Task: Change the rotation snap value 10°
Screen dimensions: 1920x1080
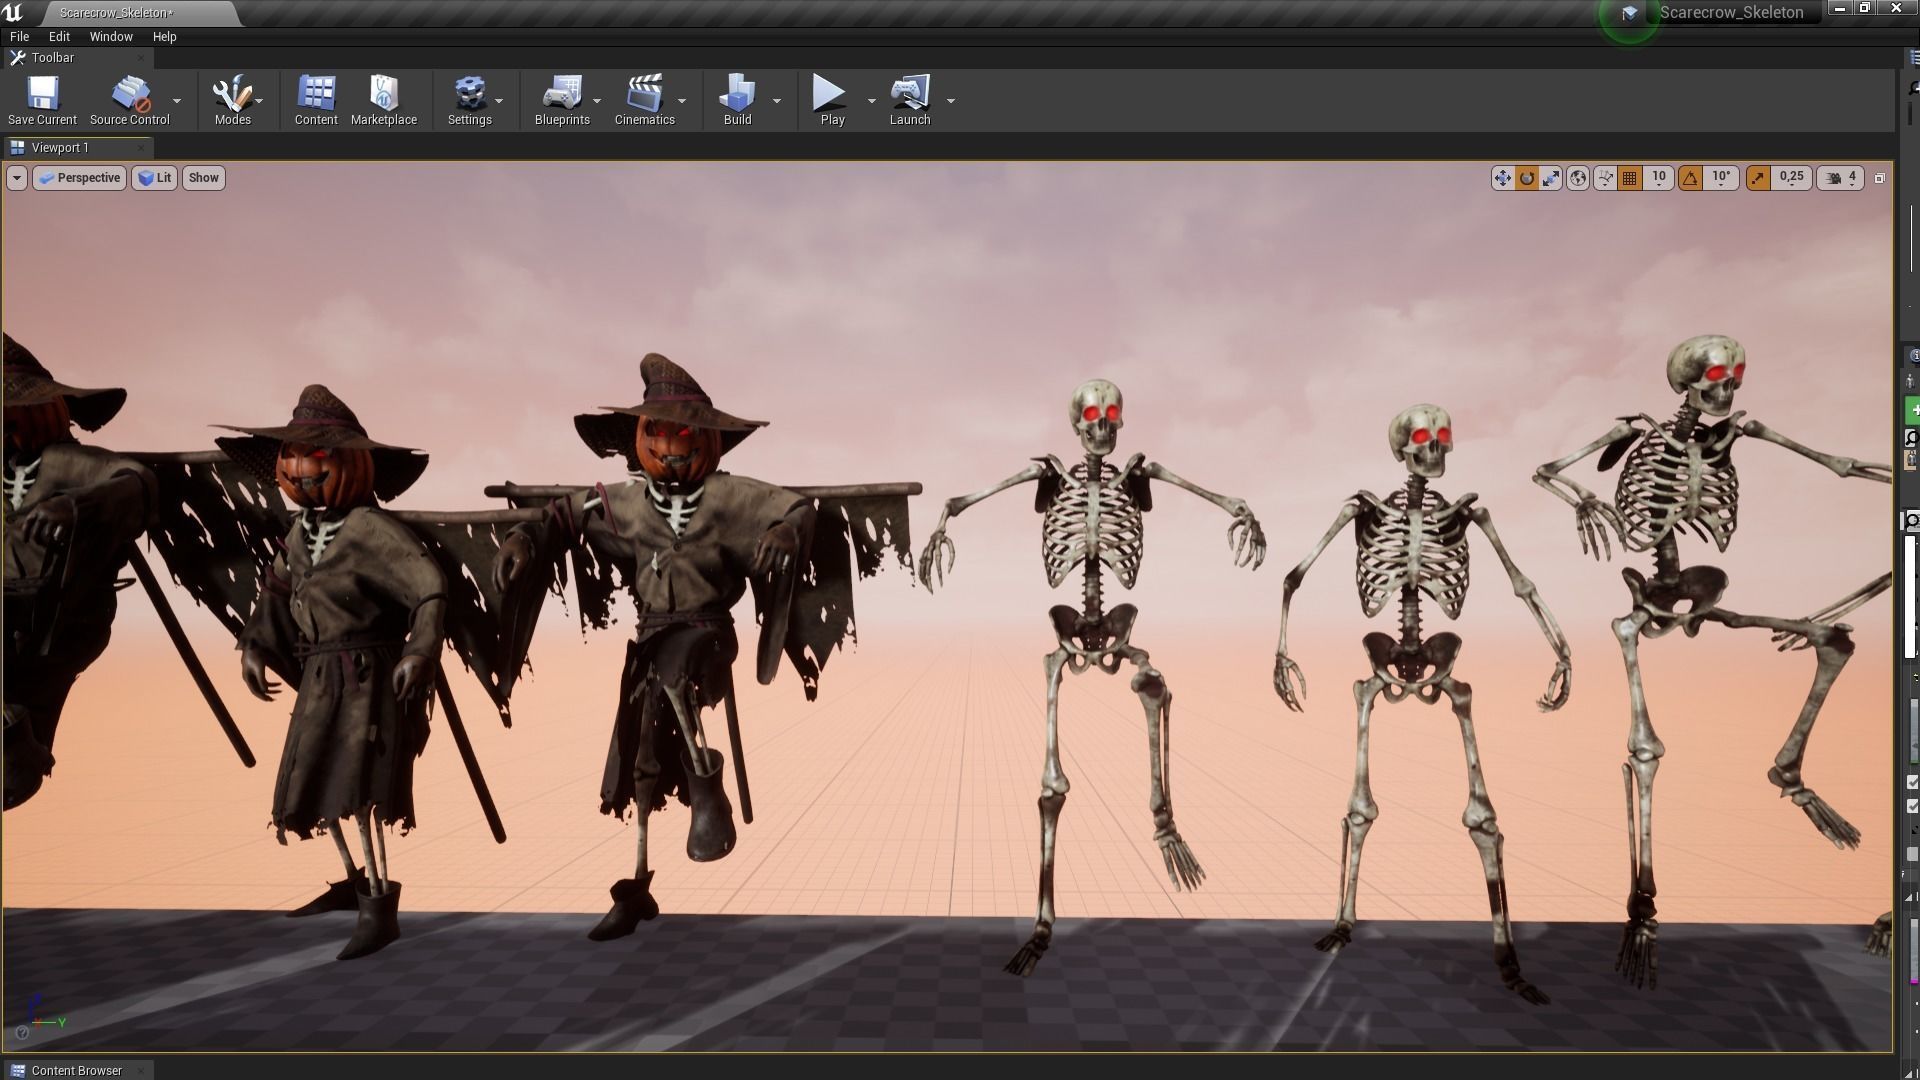Action: pyautogui.click(x=1721, y=177)
